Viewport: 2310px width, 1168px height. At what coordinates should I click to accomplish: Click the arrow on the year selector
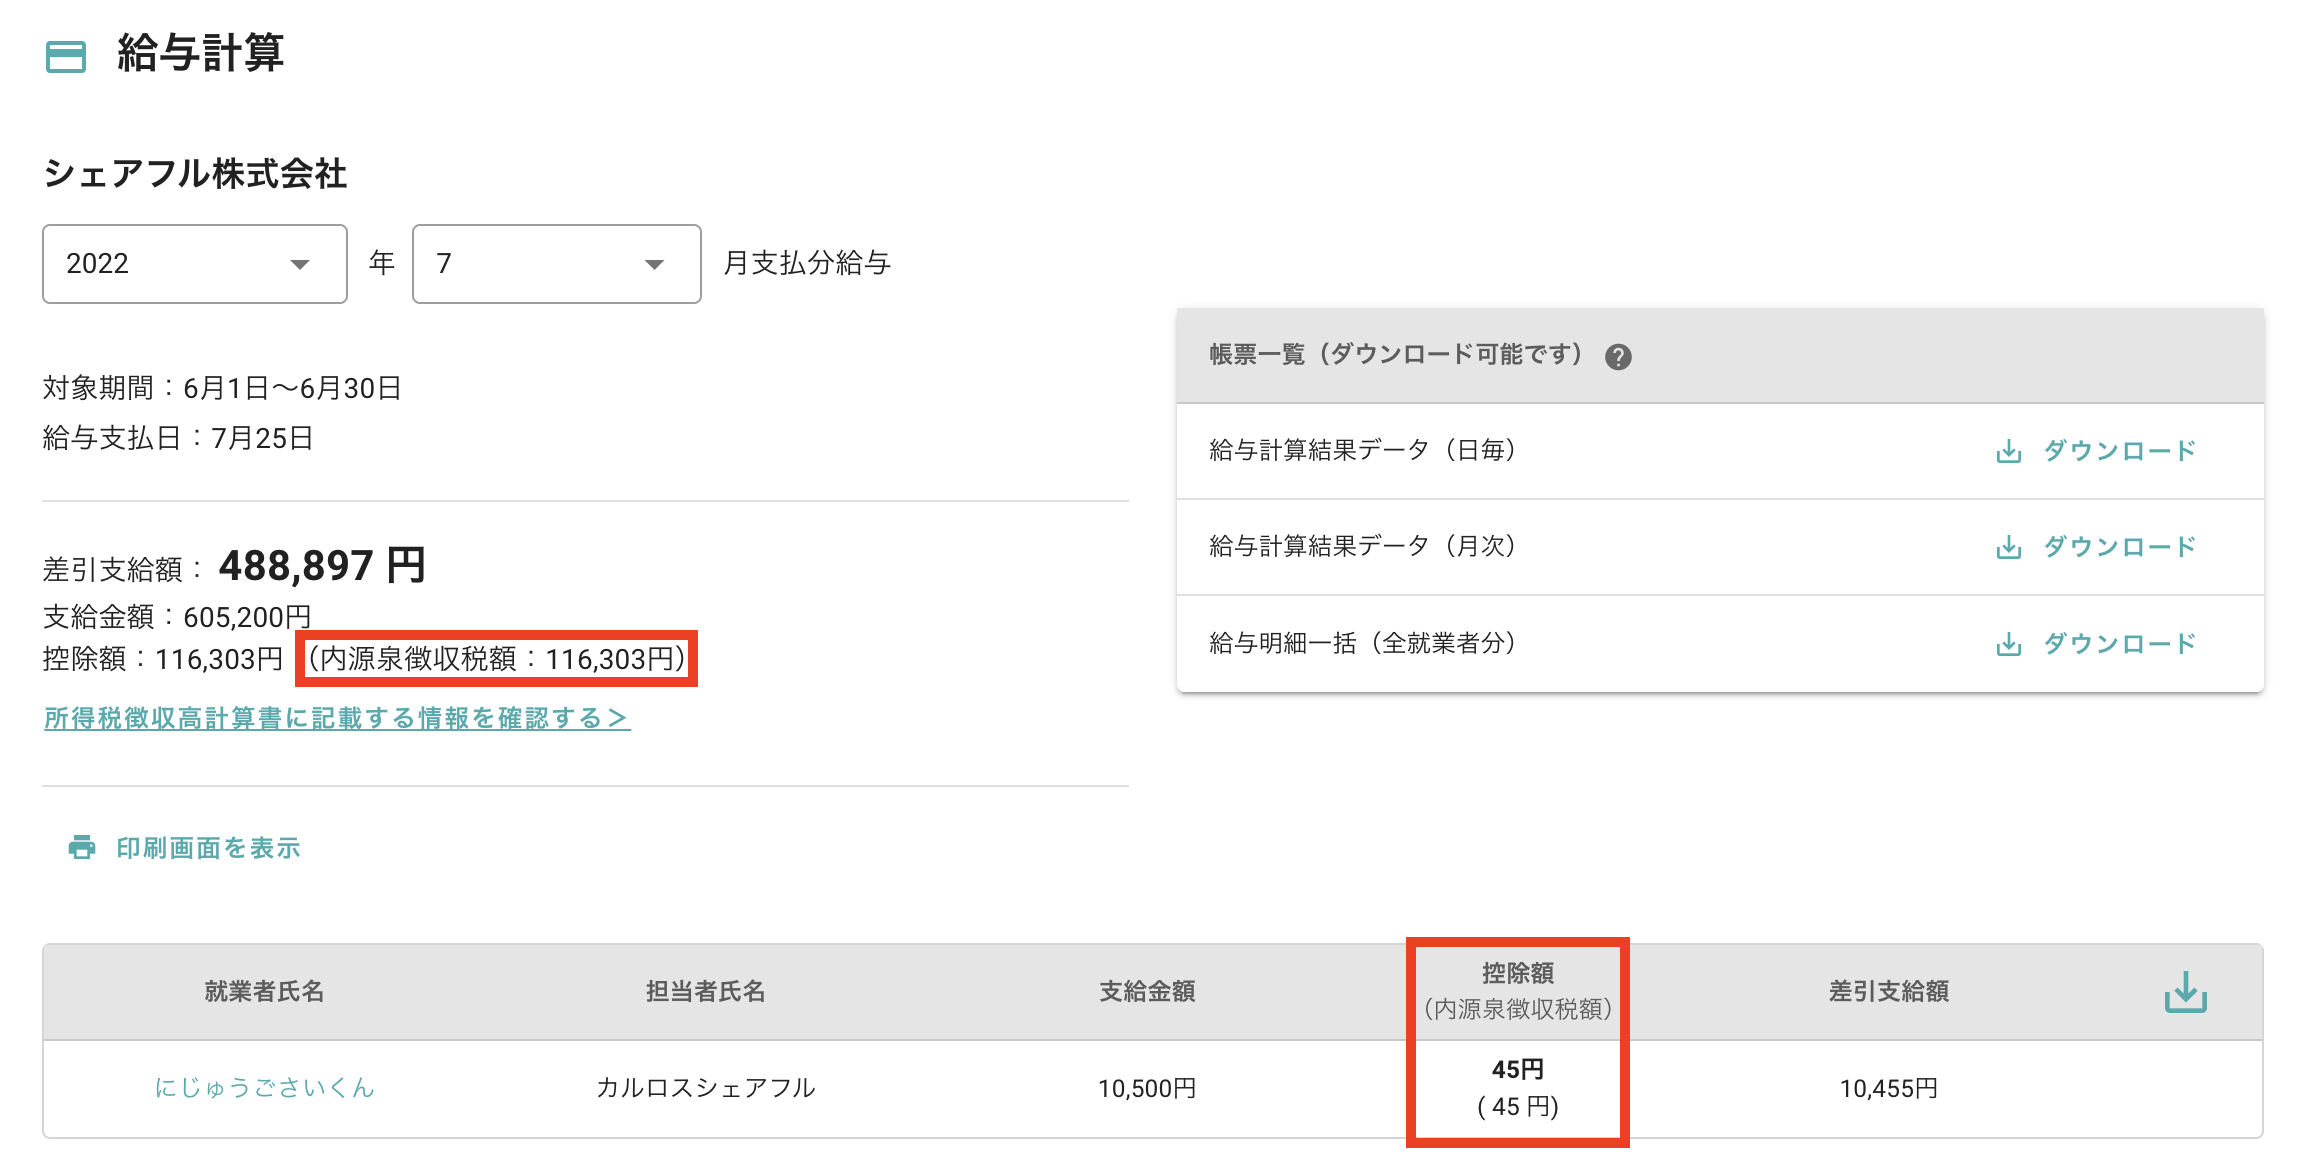(x=299, y=265)
